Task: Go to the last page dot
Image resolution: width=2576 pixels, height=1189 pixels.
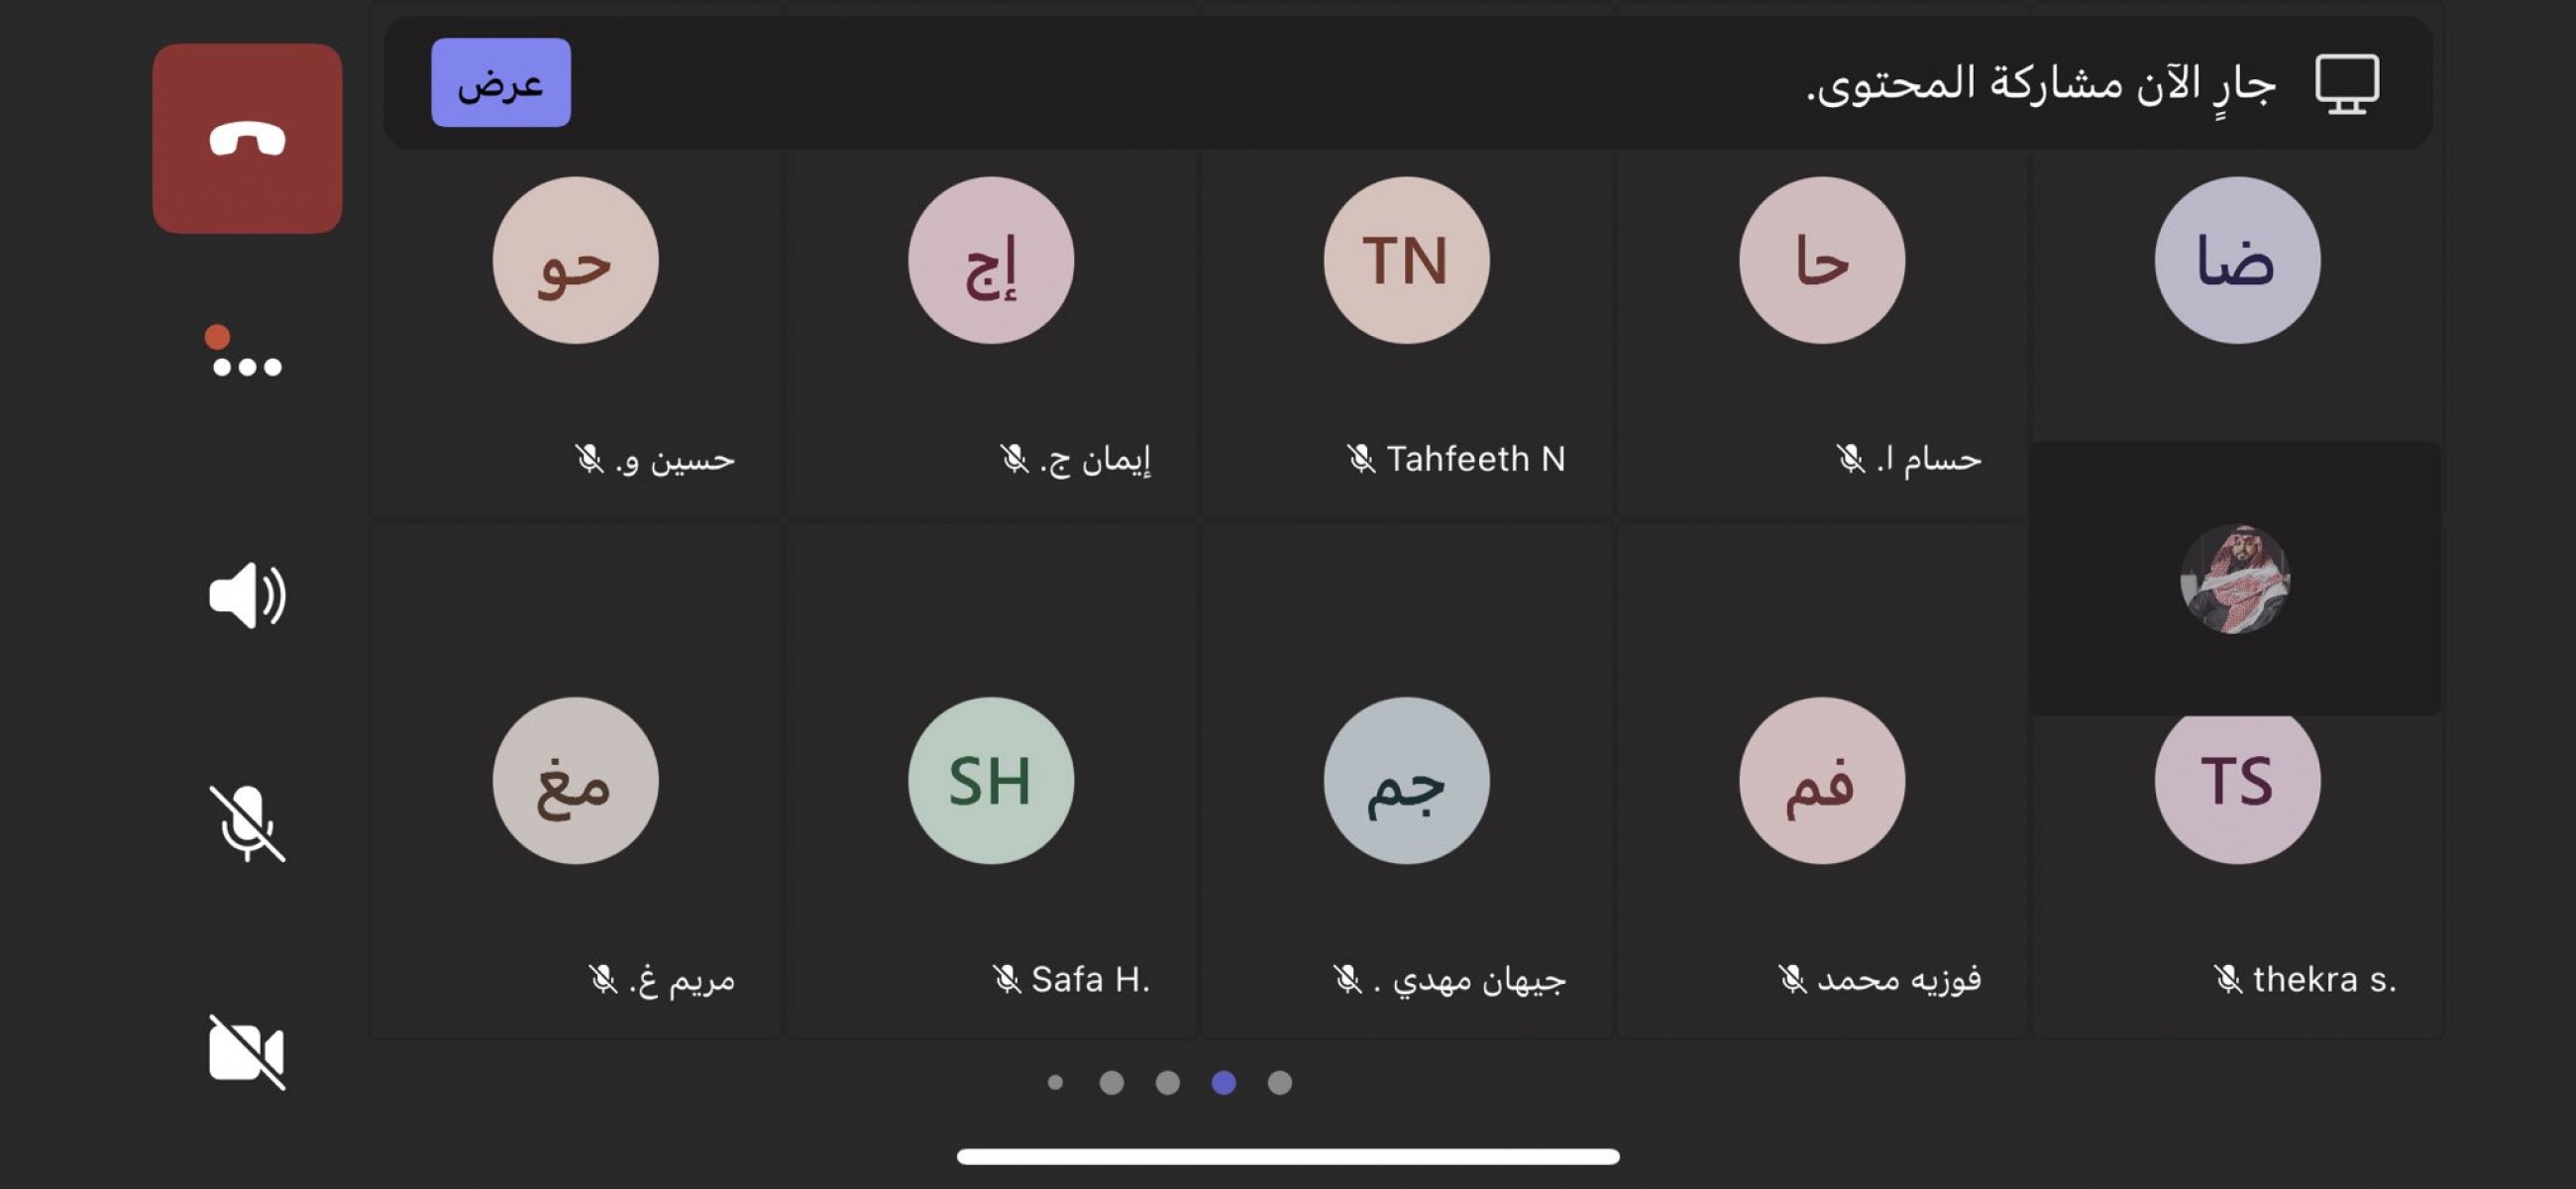Action: tap(1280, 1082)
